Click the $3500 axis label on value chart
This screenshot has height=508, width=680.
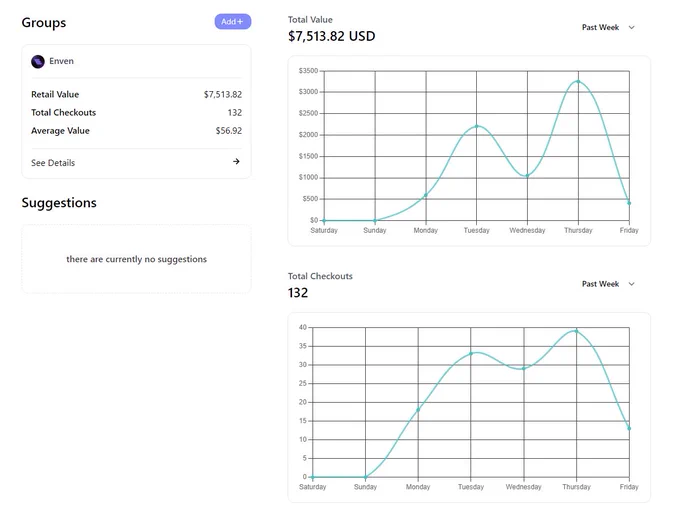308,71
